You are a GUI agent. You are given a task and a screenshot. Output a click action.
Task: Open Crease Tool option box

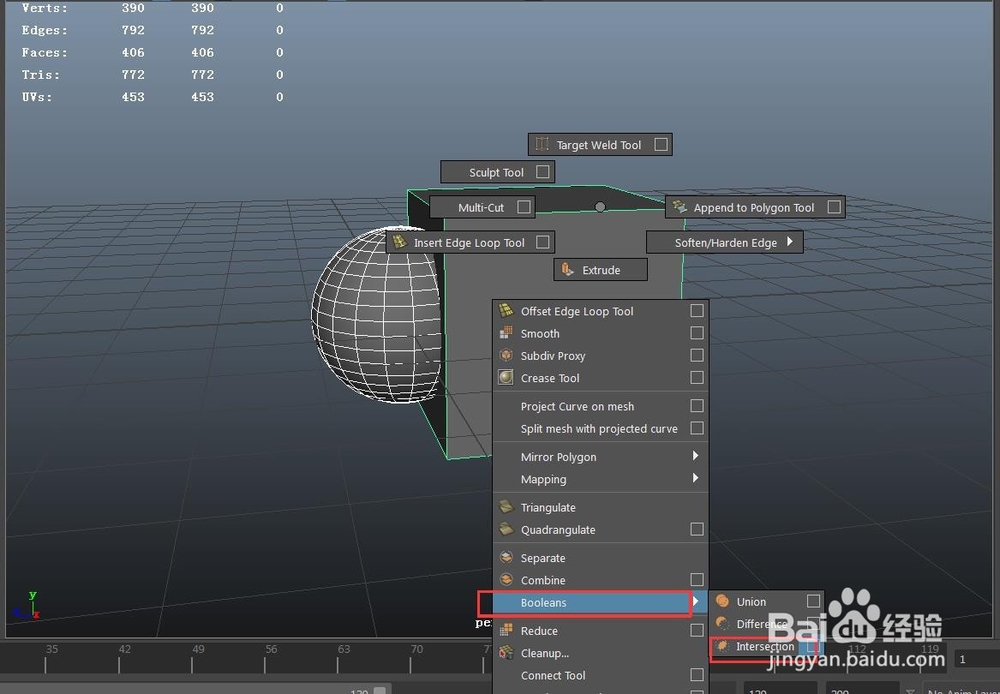697,378
